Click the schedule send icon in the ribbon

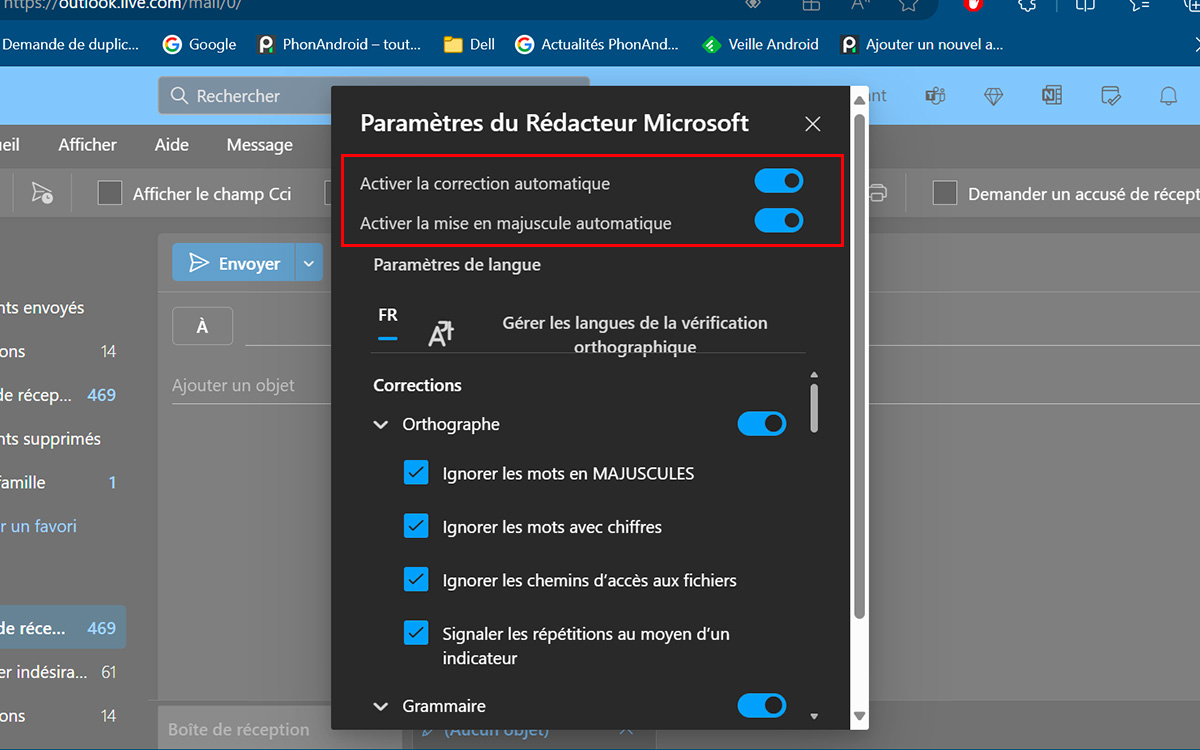(x=42, y=193)
